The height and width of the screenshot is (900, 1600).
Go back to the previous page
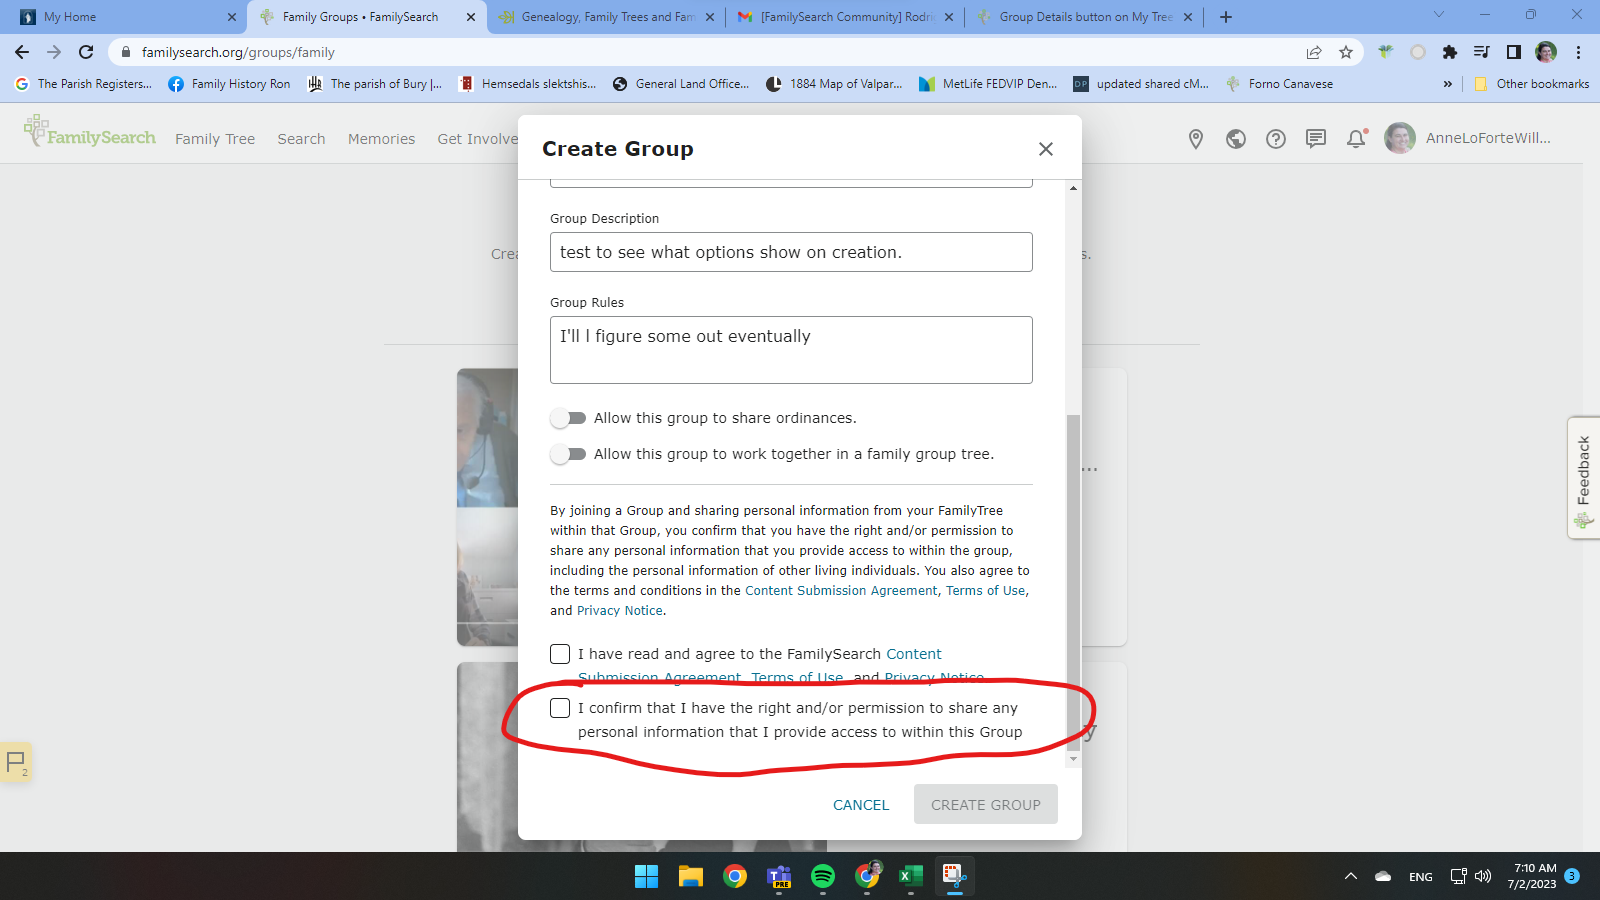[22, 52]
